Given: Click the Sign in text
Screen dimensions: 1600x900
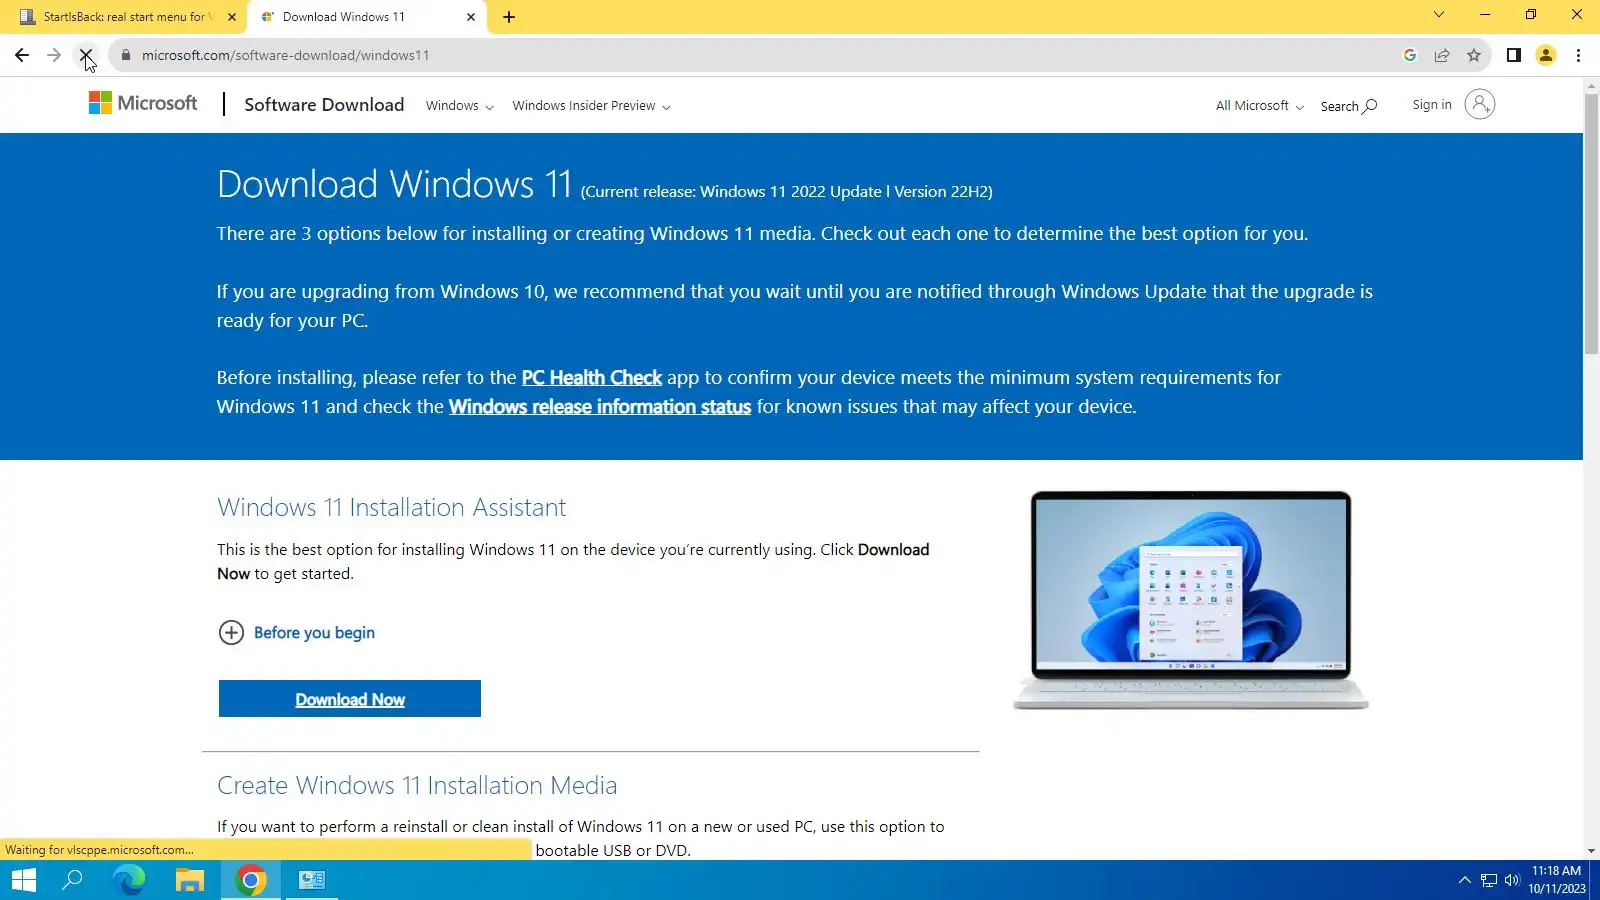Looking at the screenshot, I should coord(1432,104).
